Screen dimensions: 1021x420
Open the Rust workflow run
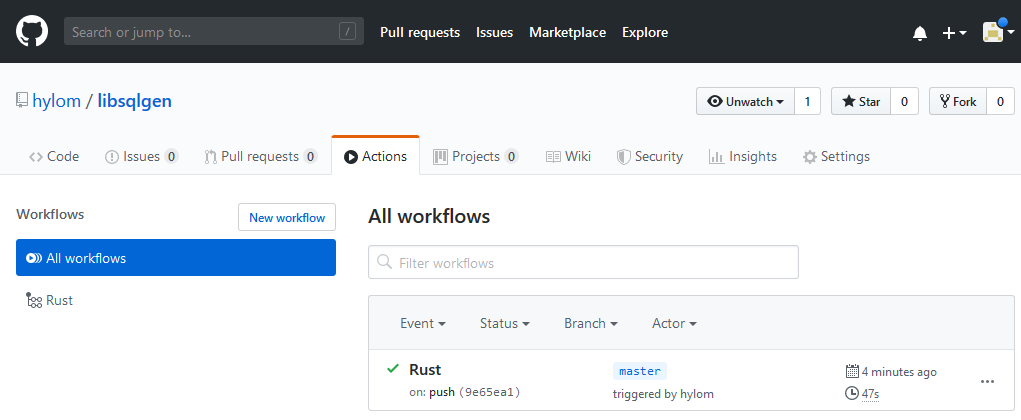click(425, 369)
